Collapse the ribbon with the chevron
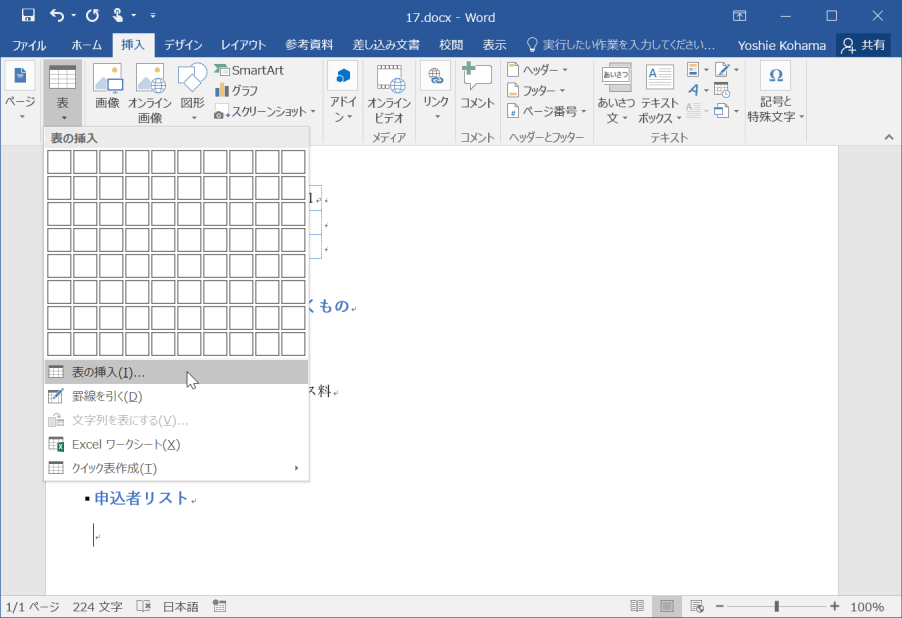Image resolution: width=902 pixels, height=618 pixels. tap(889, 137)
